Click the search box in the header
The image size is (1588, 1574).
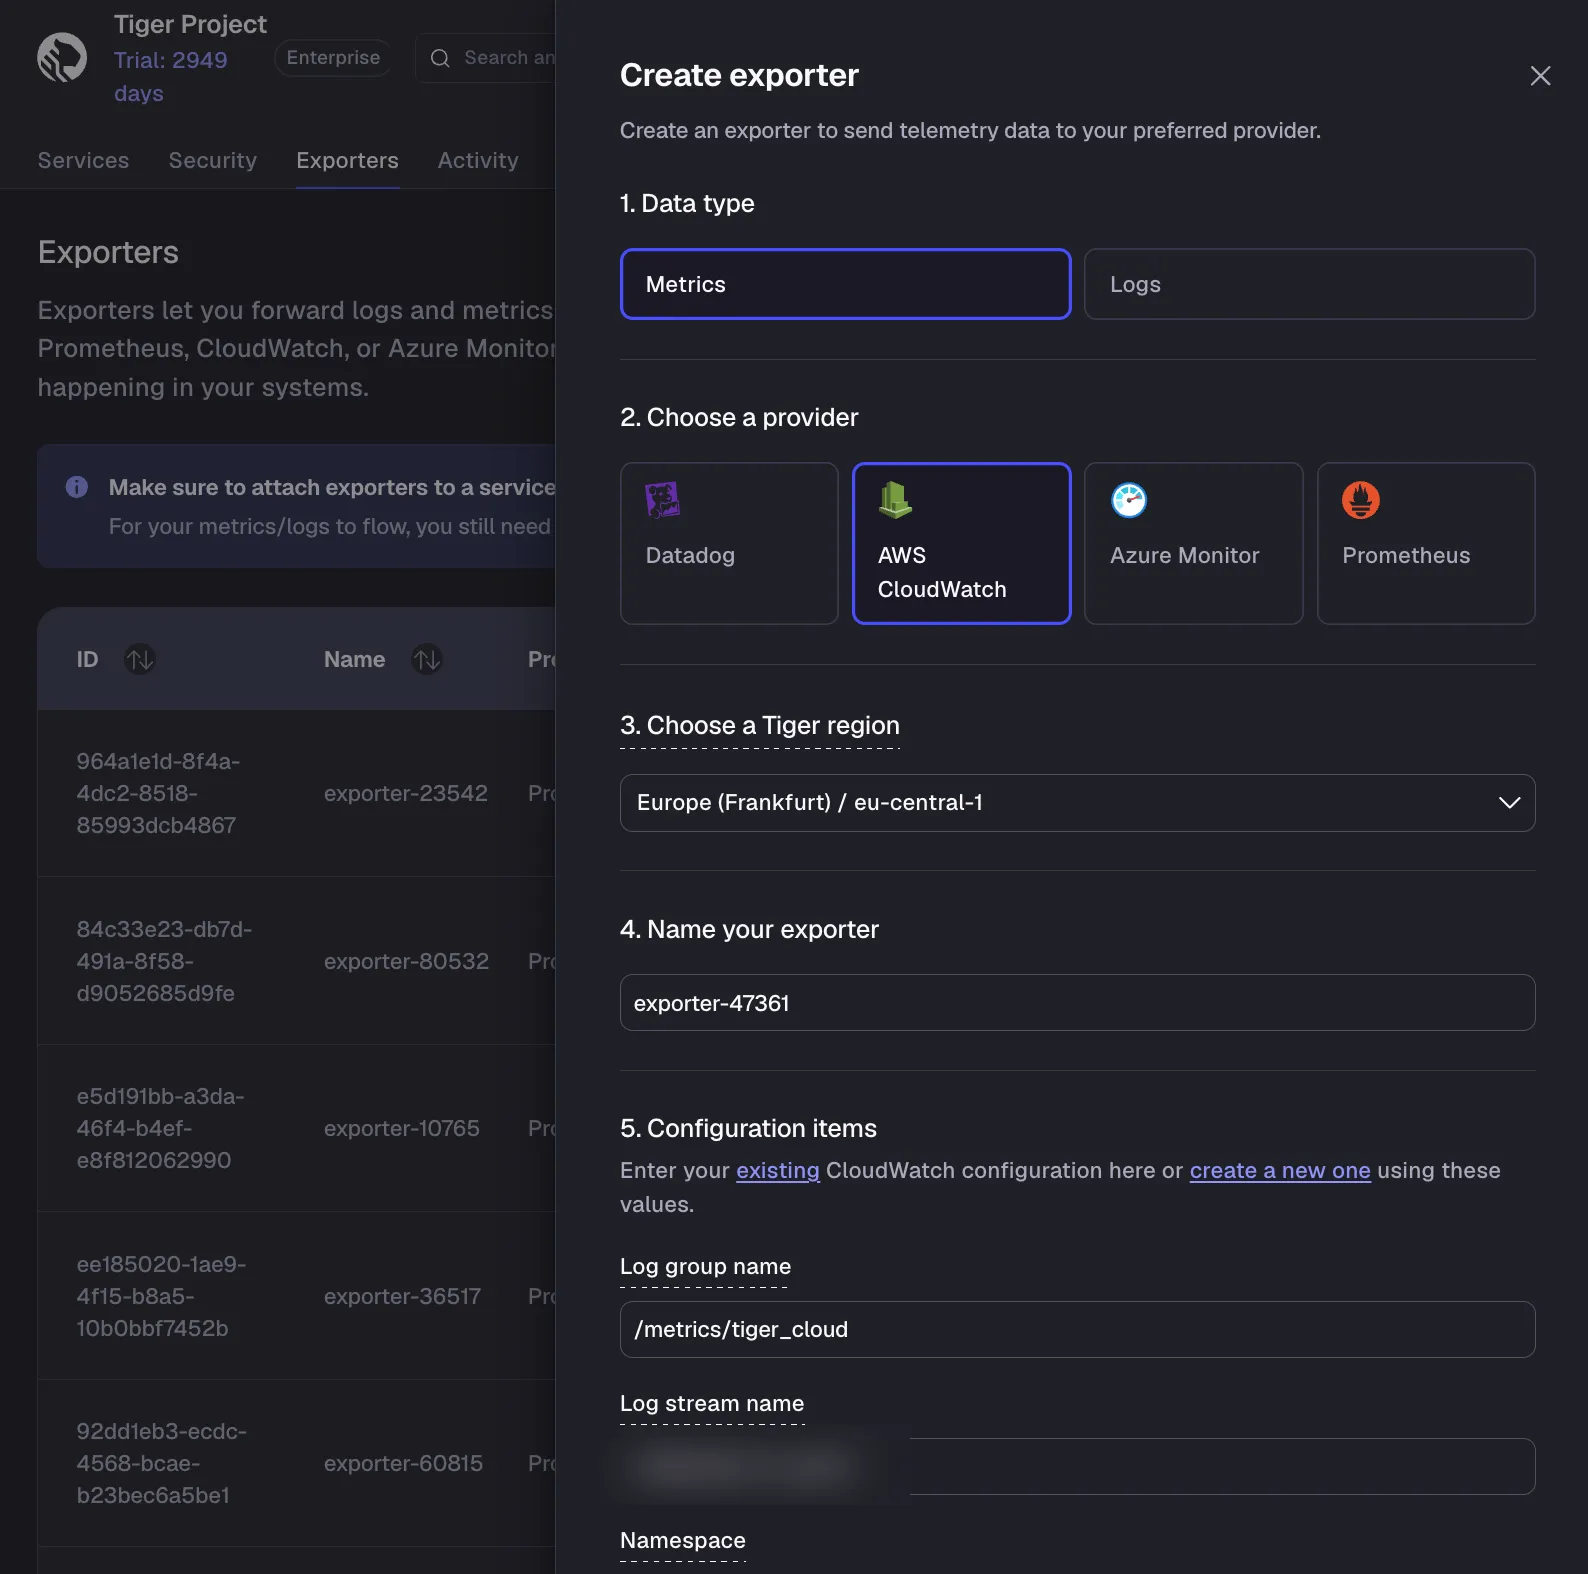(x=487, y=58)
